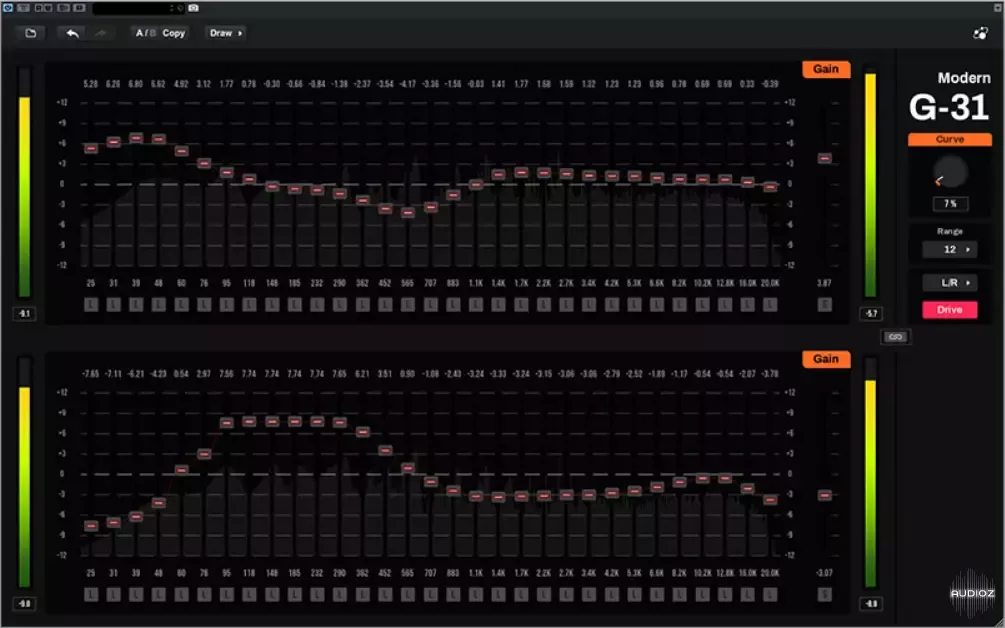This screenshot has height=628, width=1005.
Task: Click the lower EQ -3.78 value above the 20.0K band
Action: click(770, 374)
